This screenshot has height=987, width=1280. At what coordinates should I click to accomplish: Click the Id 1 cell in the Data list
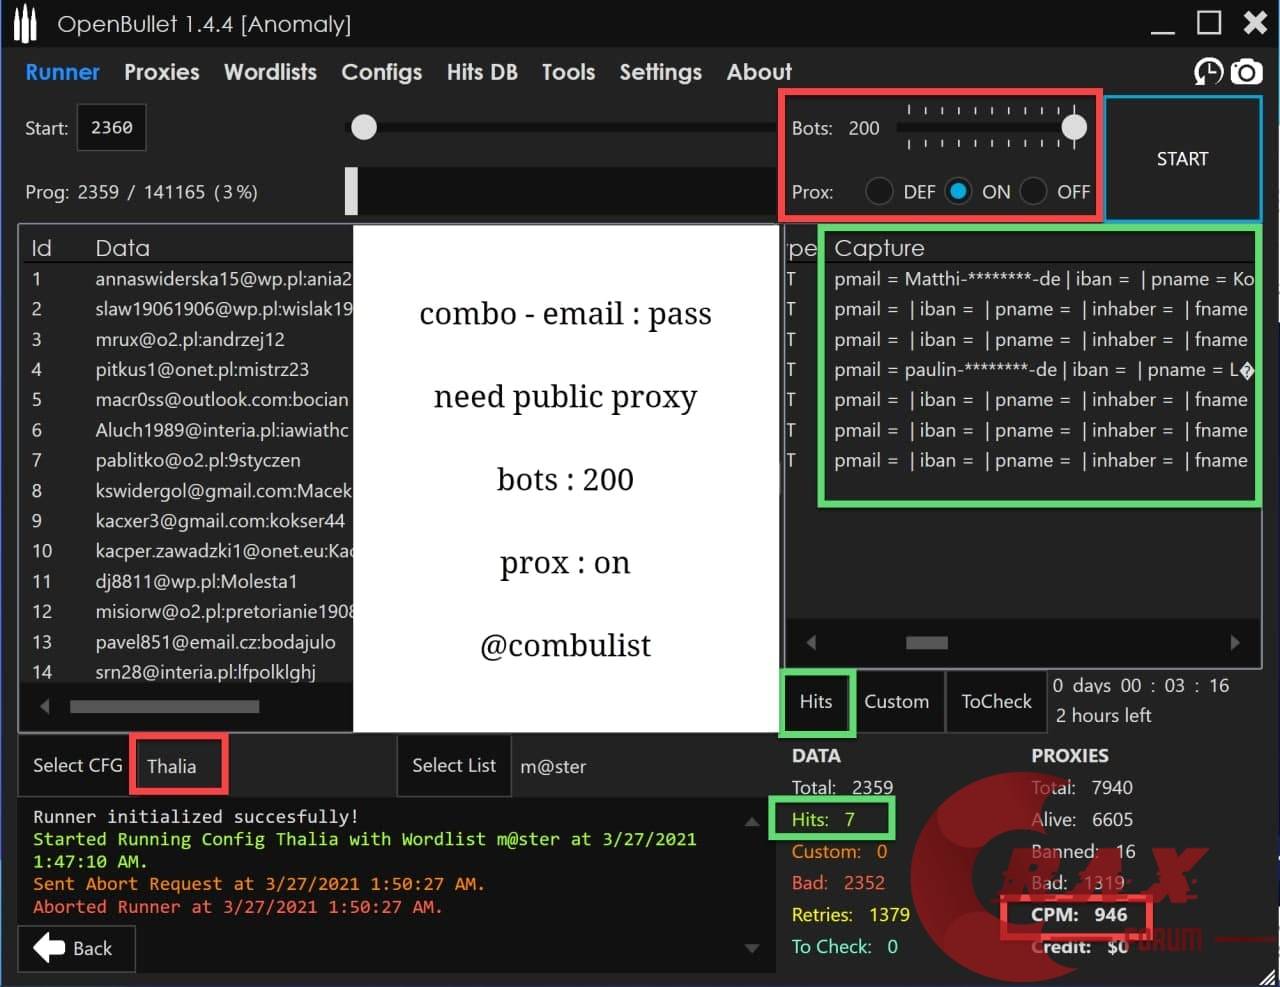point(37,279)
